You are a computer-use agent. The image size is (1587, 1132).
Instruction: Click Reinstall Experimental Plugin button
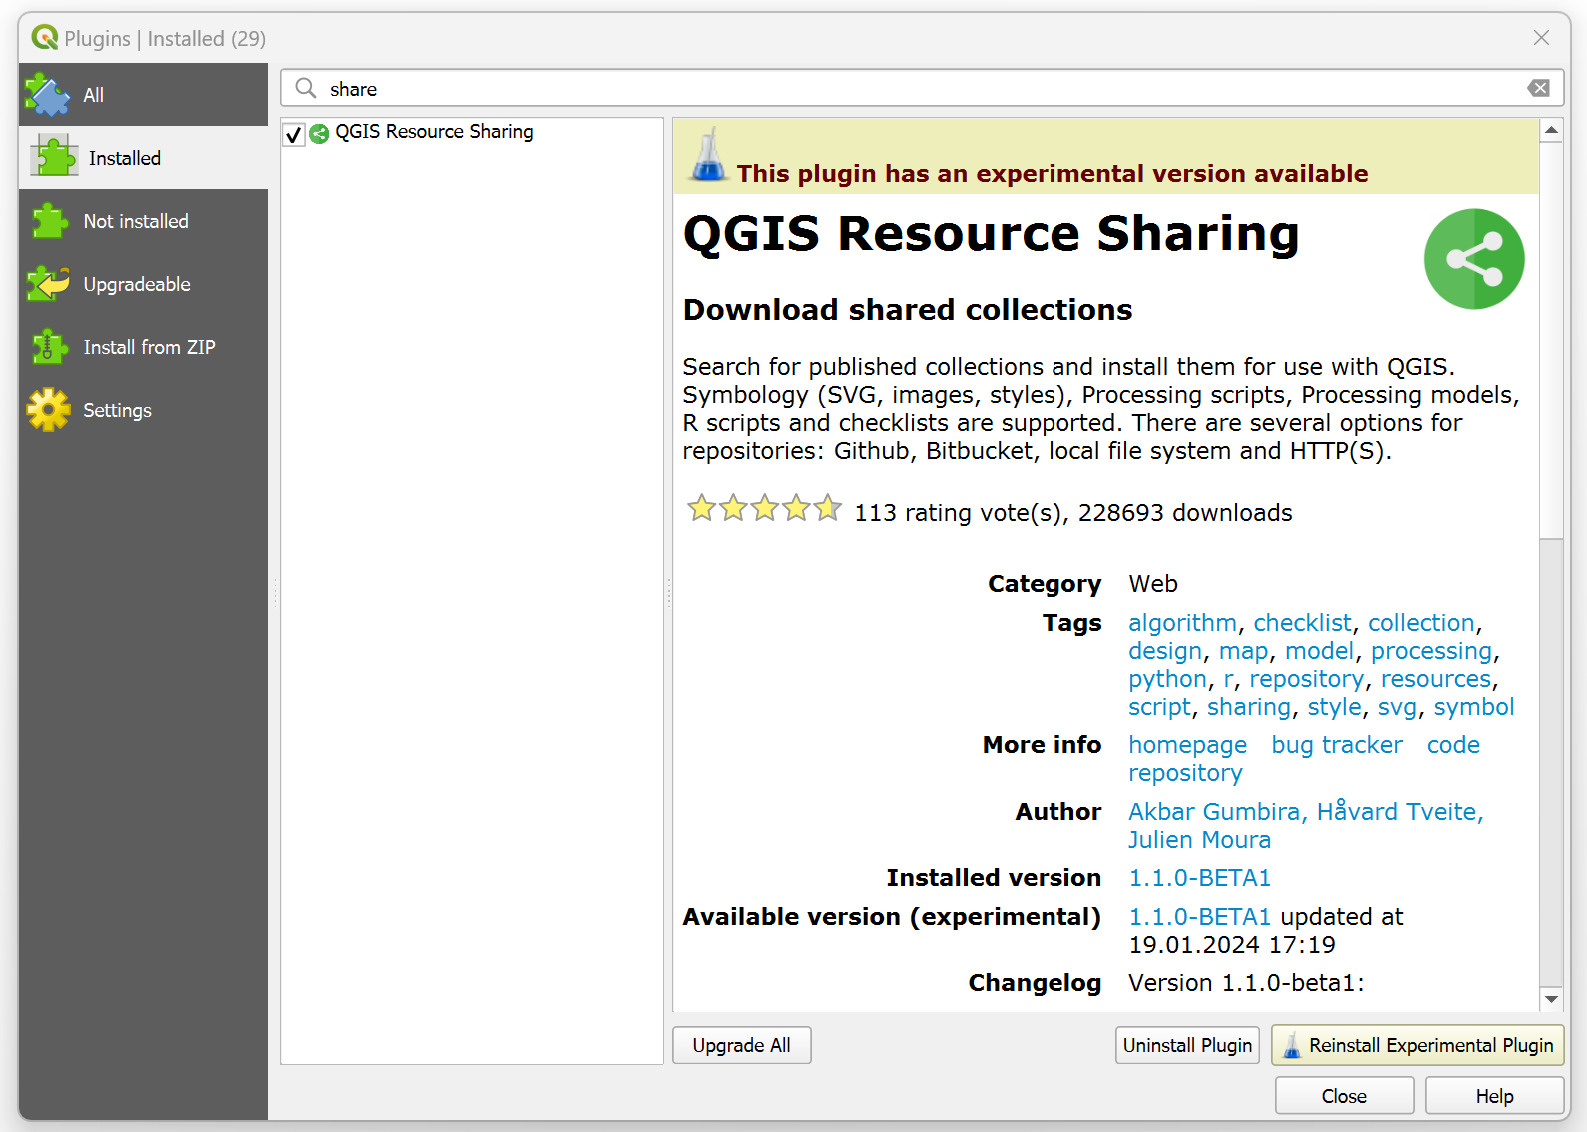[1418, 1045]
